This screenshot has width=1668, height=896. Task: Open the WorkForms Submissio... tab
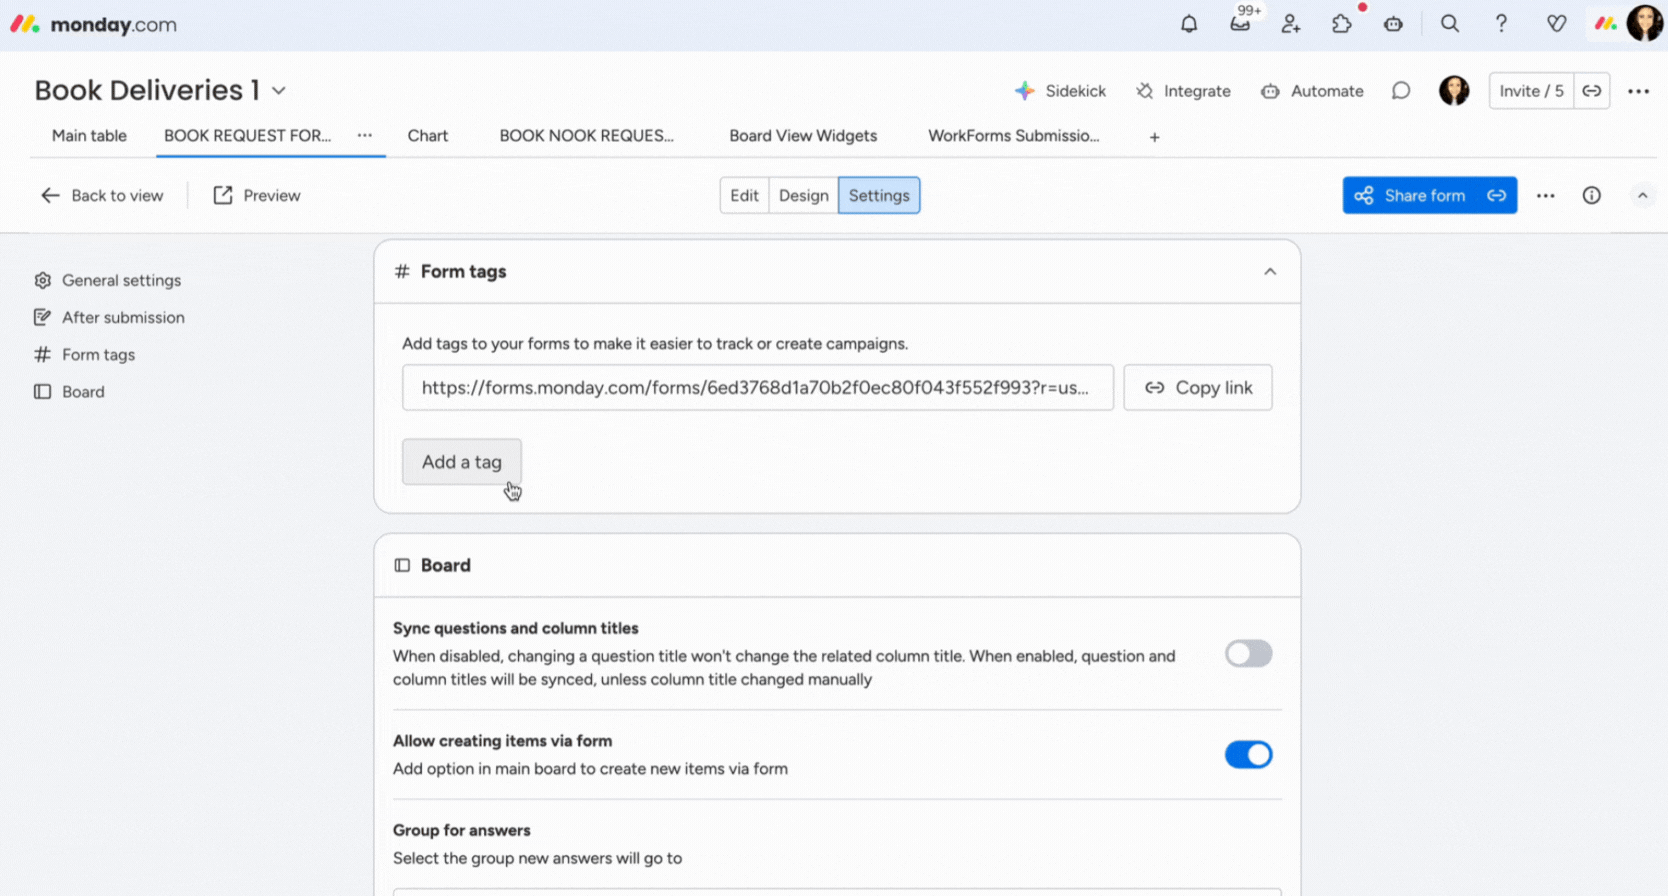[1013, 136]
